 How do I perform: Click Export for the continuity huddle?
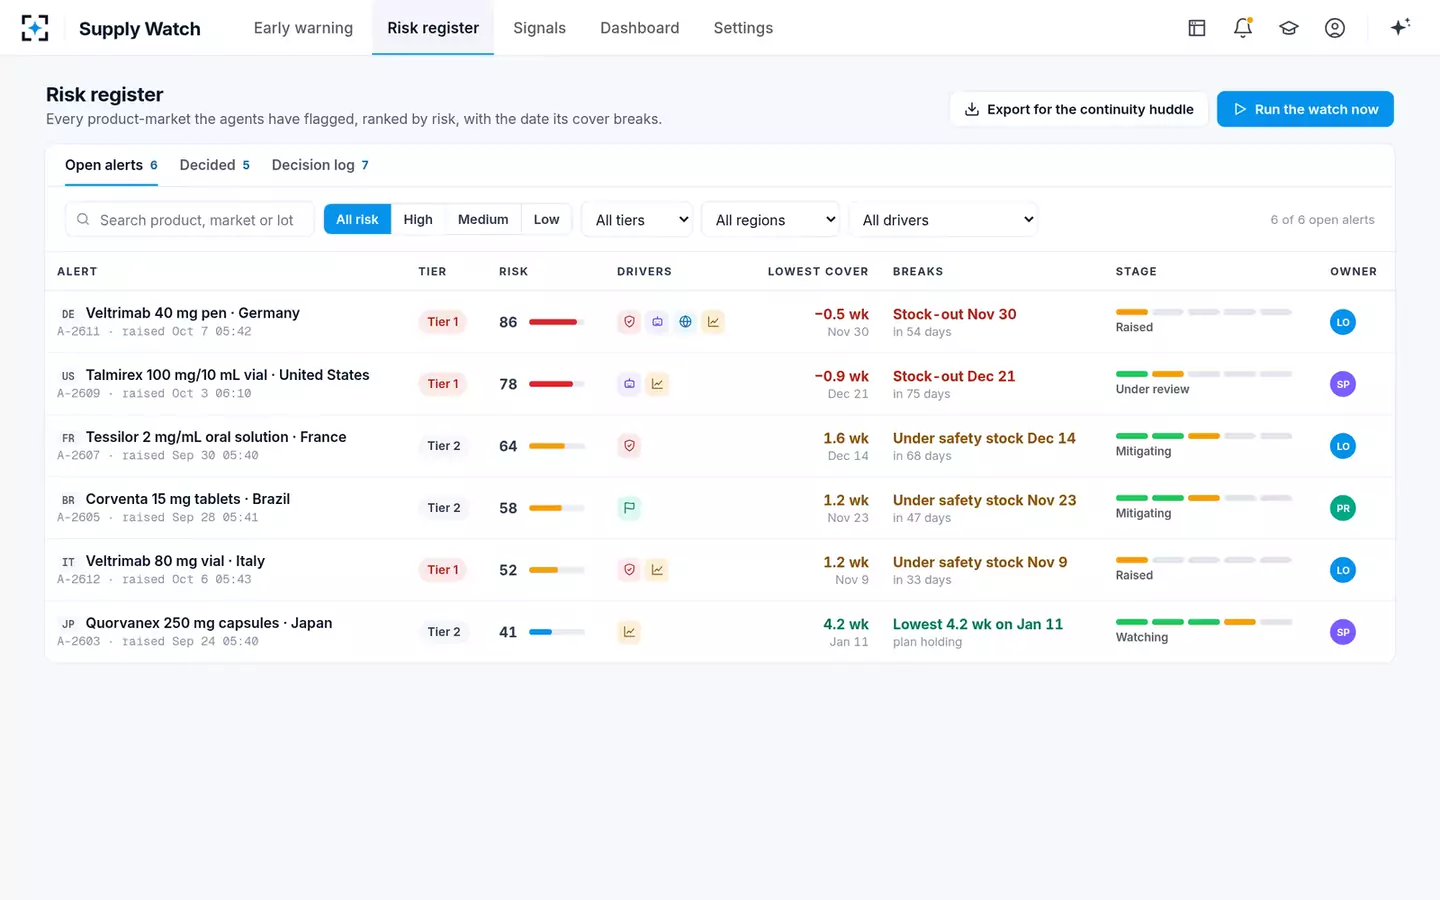pyautogui.click(x=1079, y=109)
